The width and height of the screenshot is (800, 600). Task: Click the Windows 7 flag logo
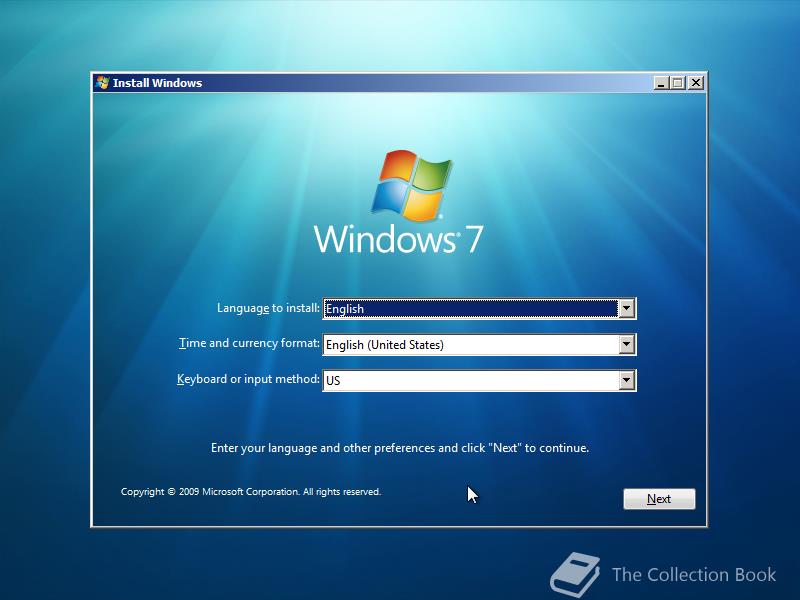point(412,185)
